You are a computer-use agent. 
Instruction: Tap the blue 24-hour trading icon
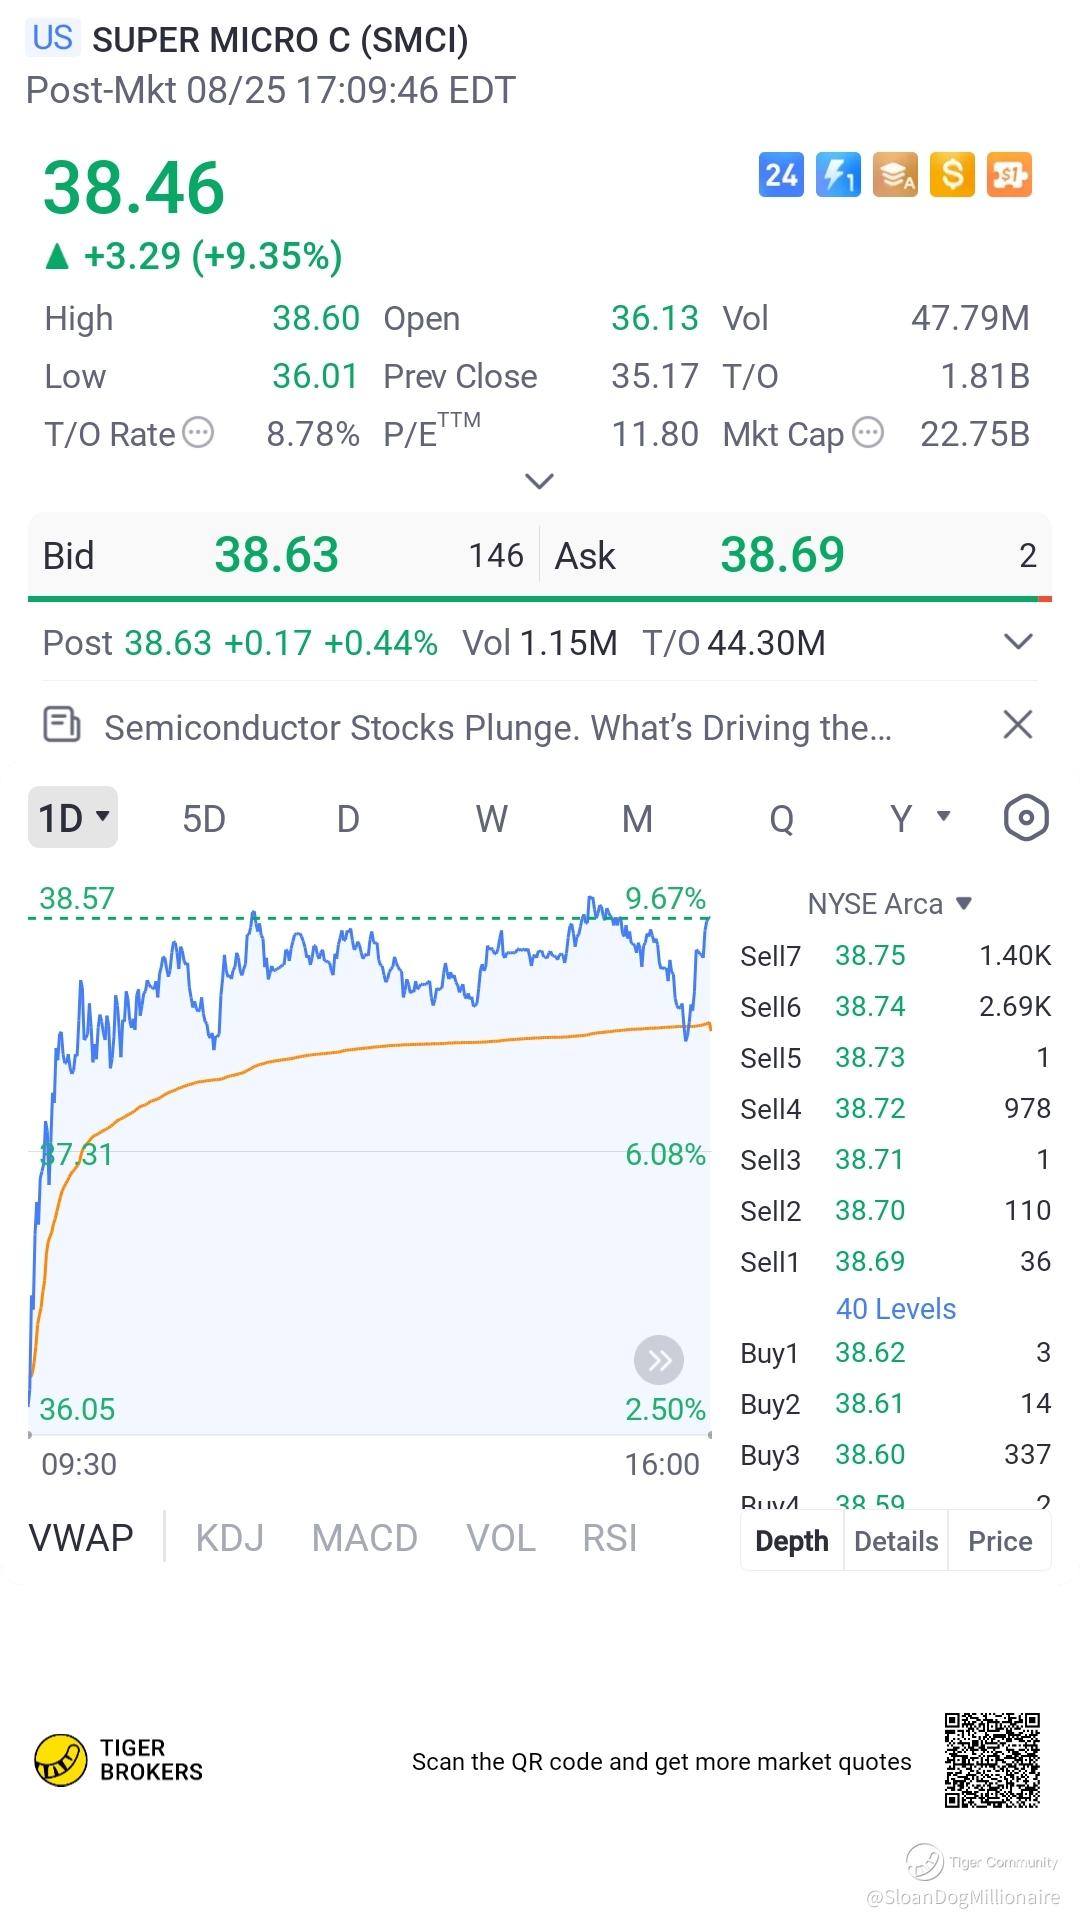[781, 175]
